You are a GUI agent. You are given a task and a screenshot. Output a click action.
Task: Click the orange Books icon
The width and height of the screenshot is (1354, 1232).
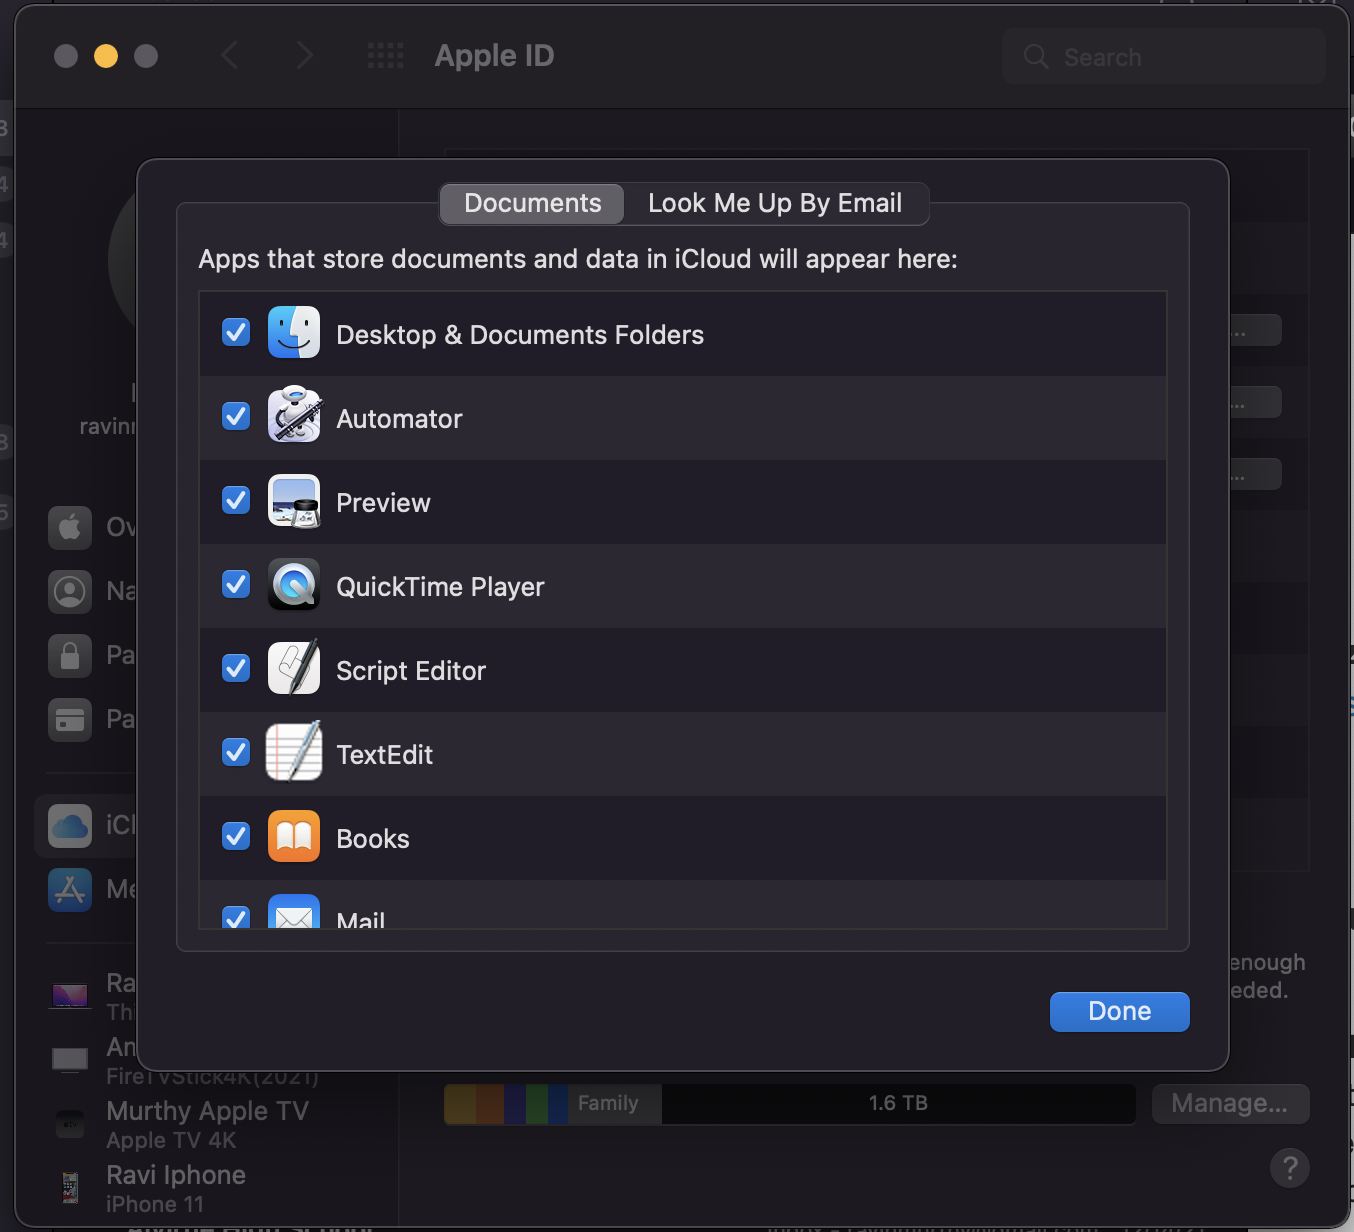pyautogui.click(x=294, y=837)
